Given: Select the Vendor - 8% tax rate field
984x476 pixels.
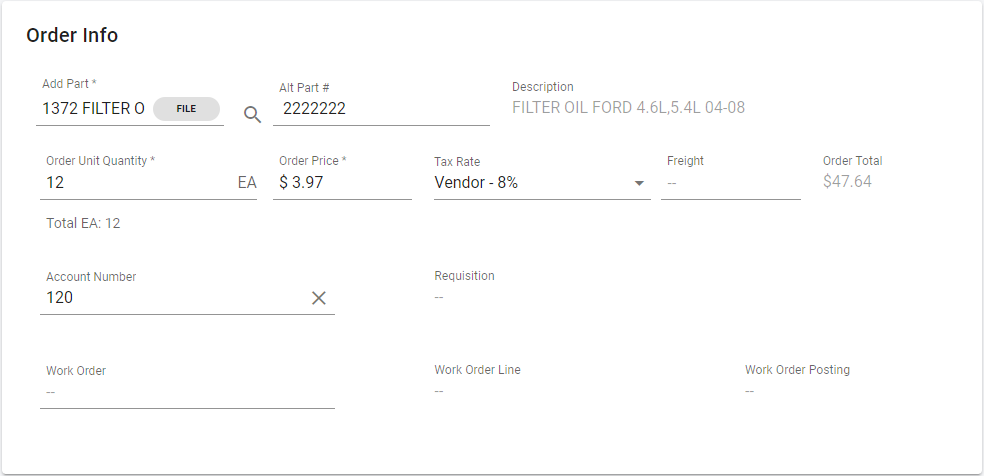Looking at the screenshot, I should (x=530, y=183).
